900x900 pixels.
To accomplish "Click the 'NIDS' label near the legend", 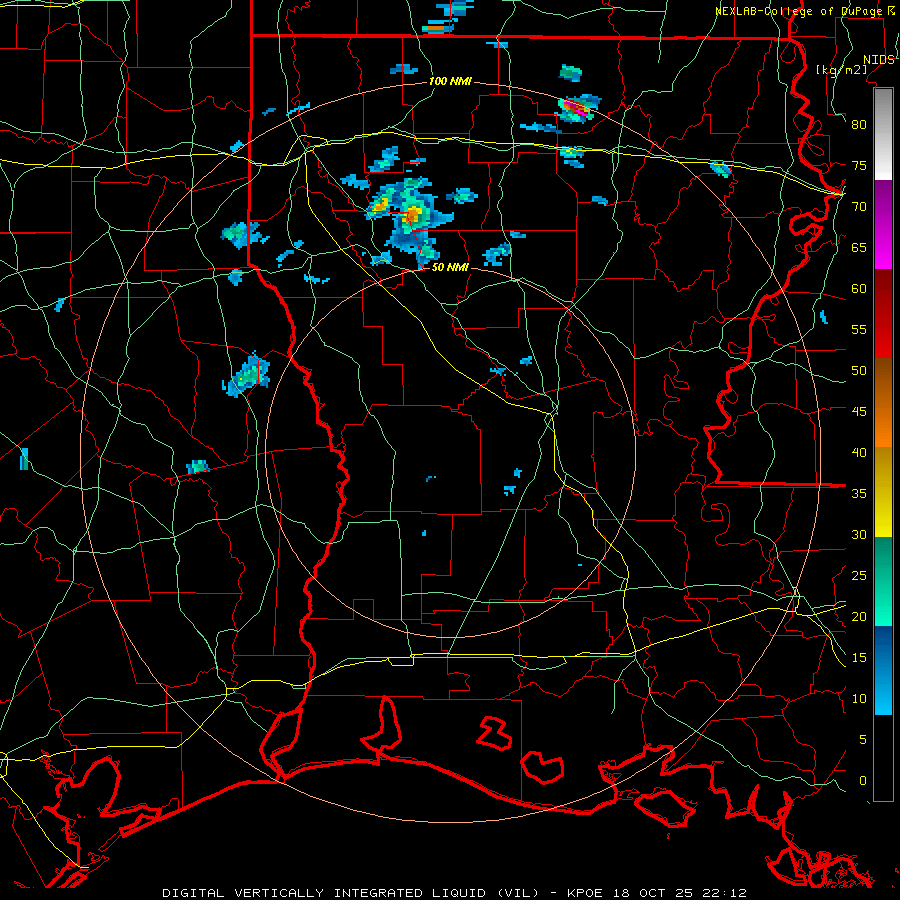I will pos(879,60).
